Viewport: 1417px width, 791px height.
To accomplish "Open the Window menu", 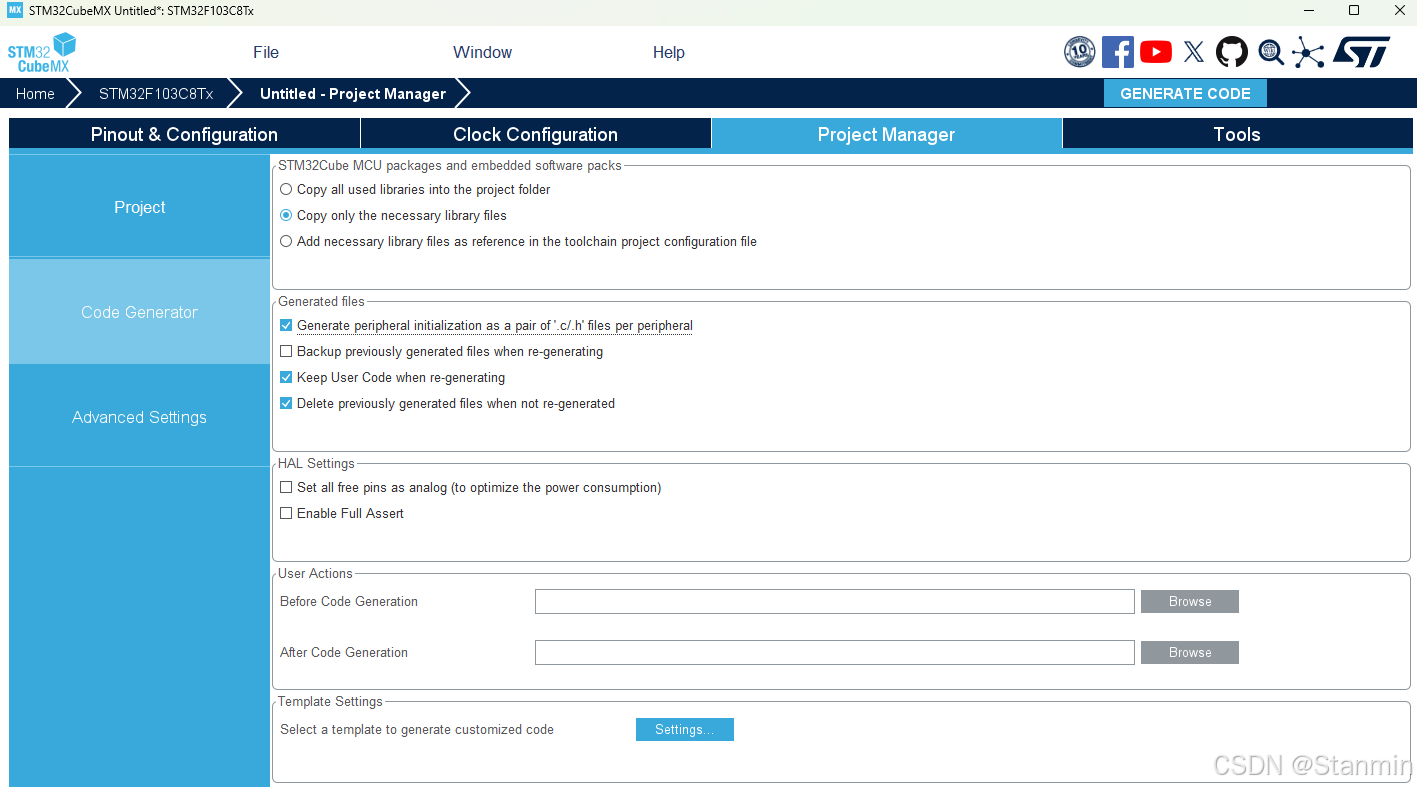I will pyautogui.click(x=482, y=52).
